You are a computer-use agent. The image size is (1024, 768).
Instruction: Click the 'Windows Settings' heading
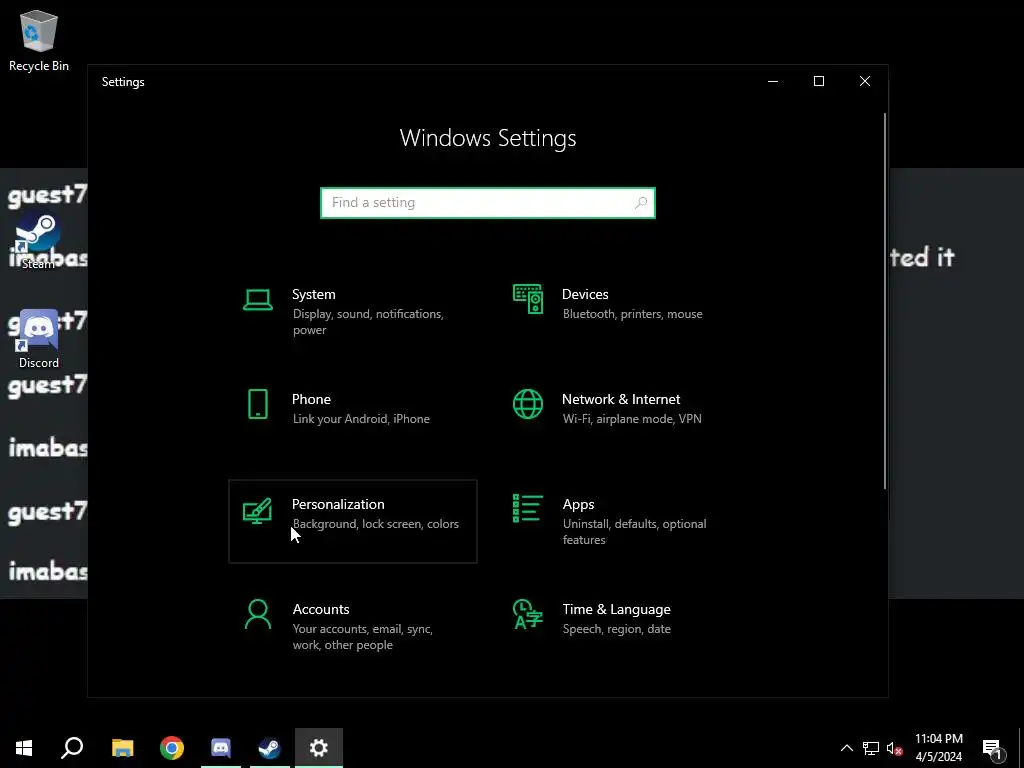[488, 138]
